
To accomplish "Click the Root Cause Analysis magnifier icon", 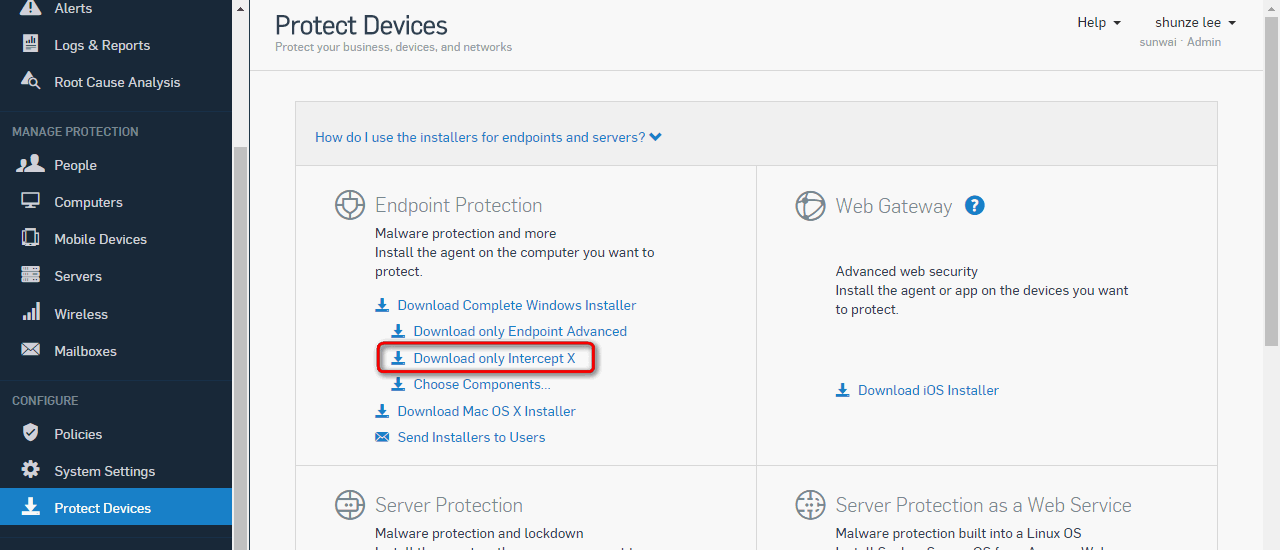I will 31,82.
